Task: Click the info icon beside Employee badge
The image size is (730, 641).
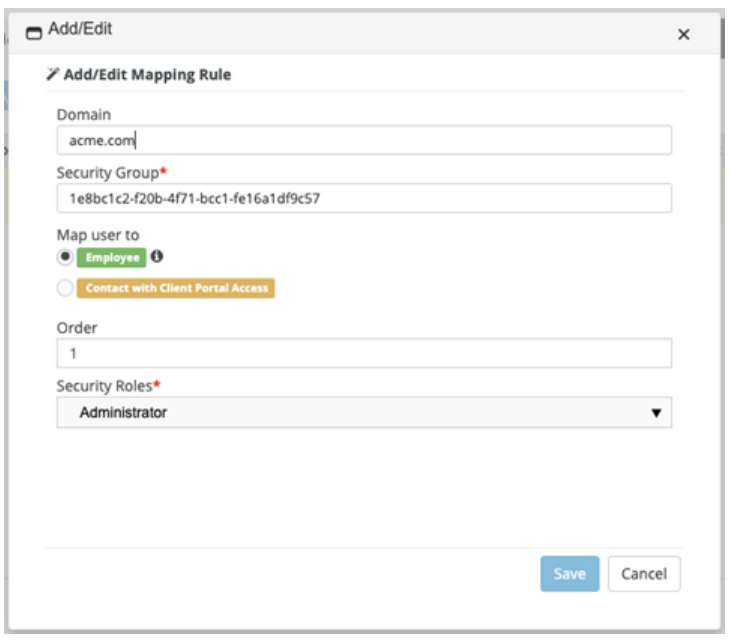Action: pyautogui.click(x=156, y=256)
